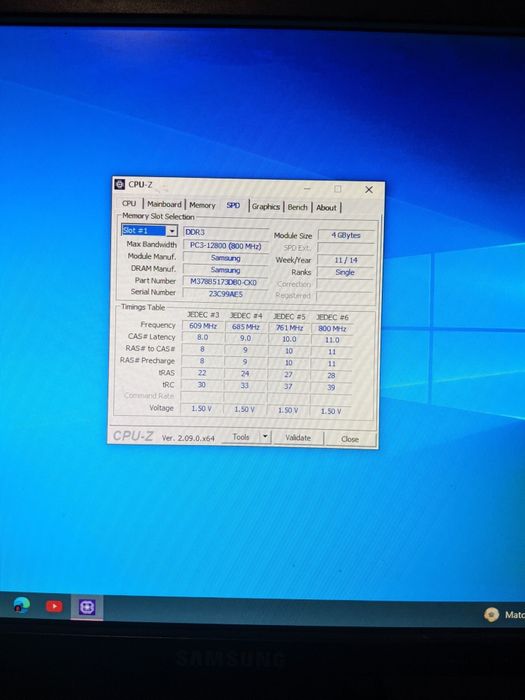Click the JEDEC #6 voltage 1.50 V cell
The height and width of the screenshot is (700, 525).
point(331,411)
